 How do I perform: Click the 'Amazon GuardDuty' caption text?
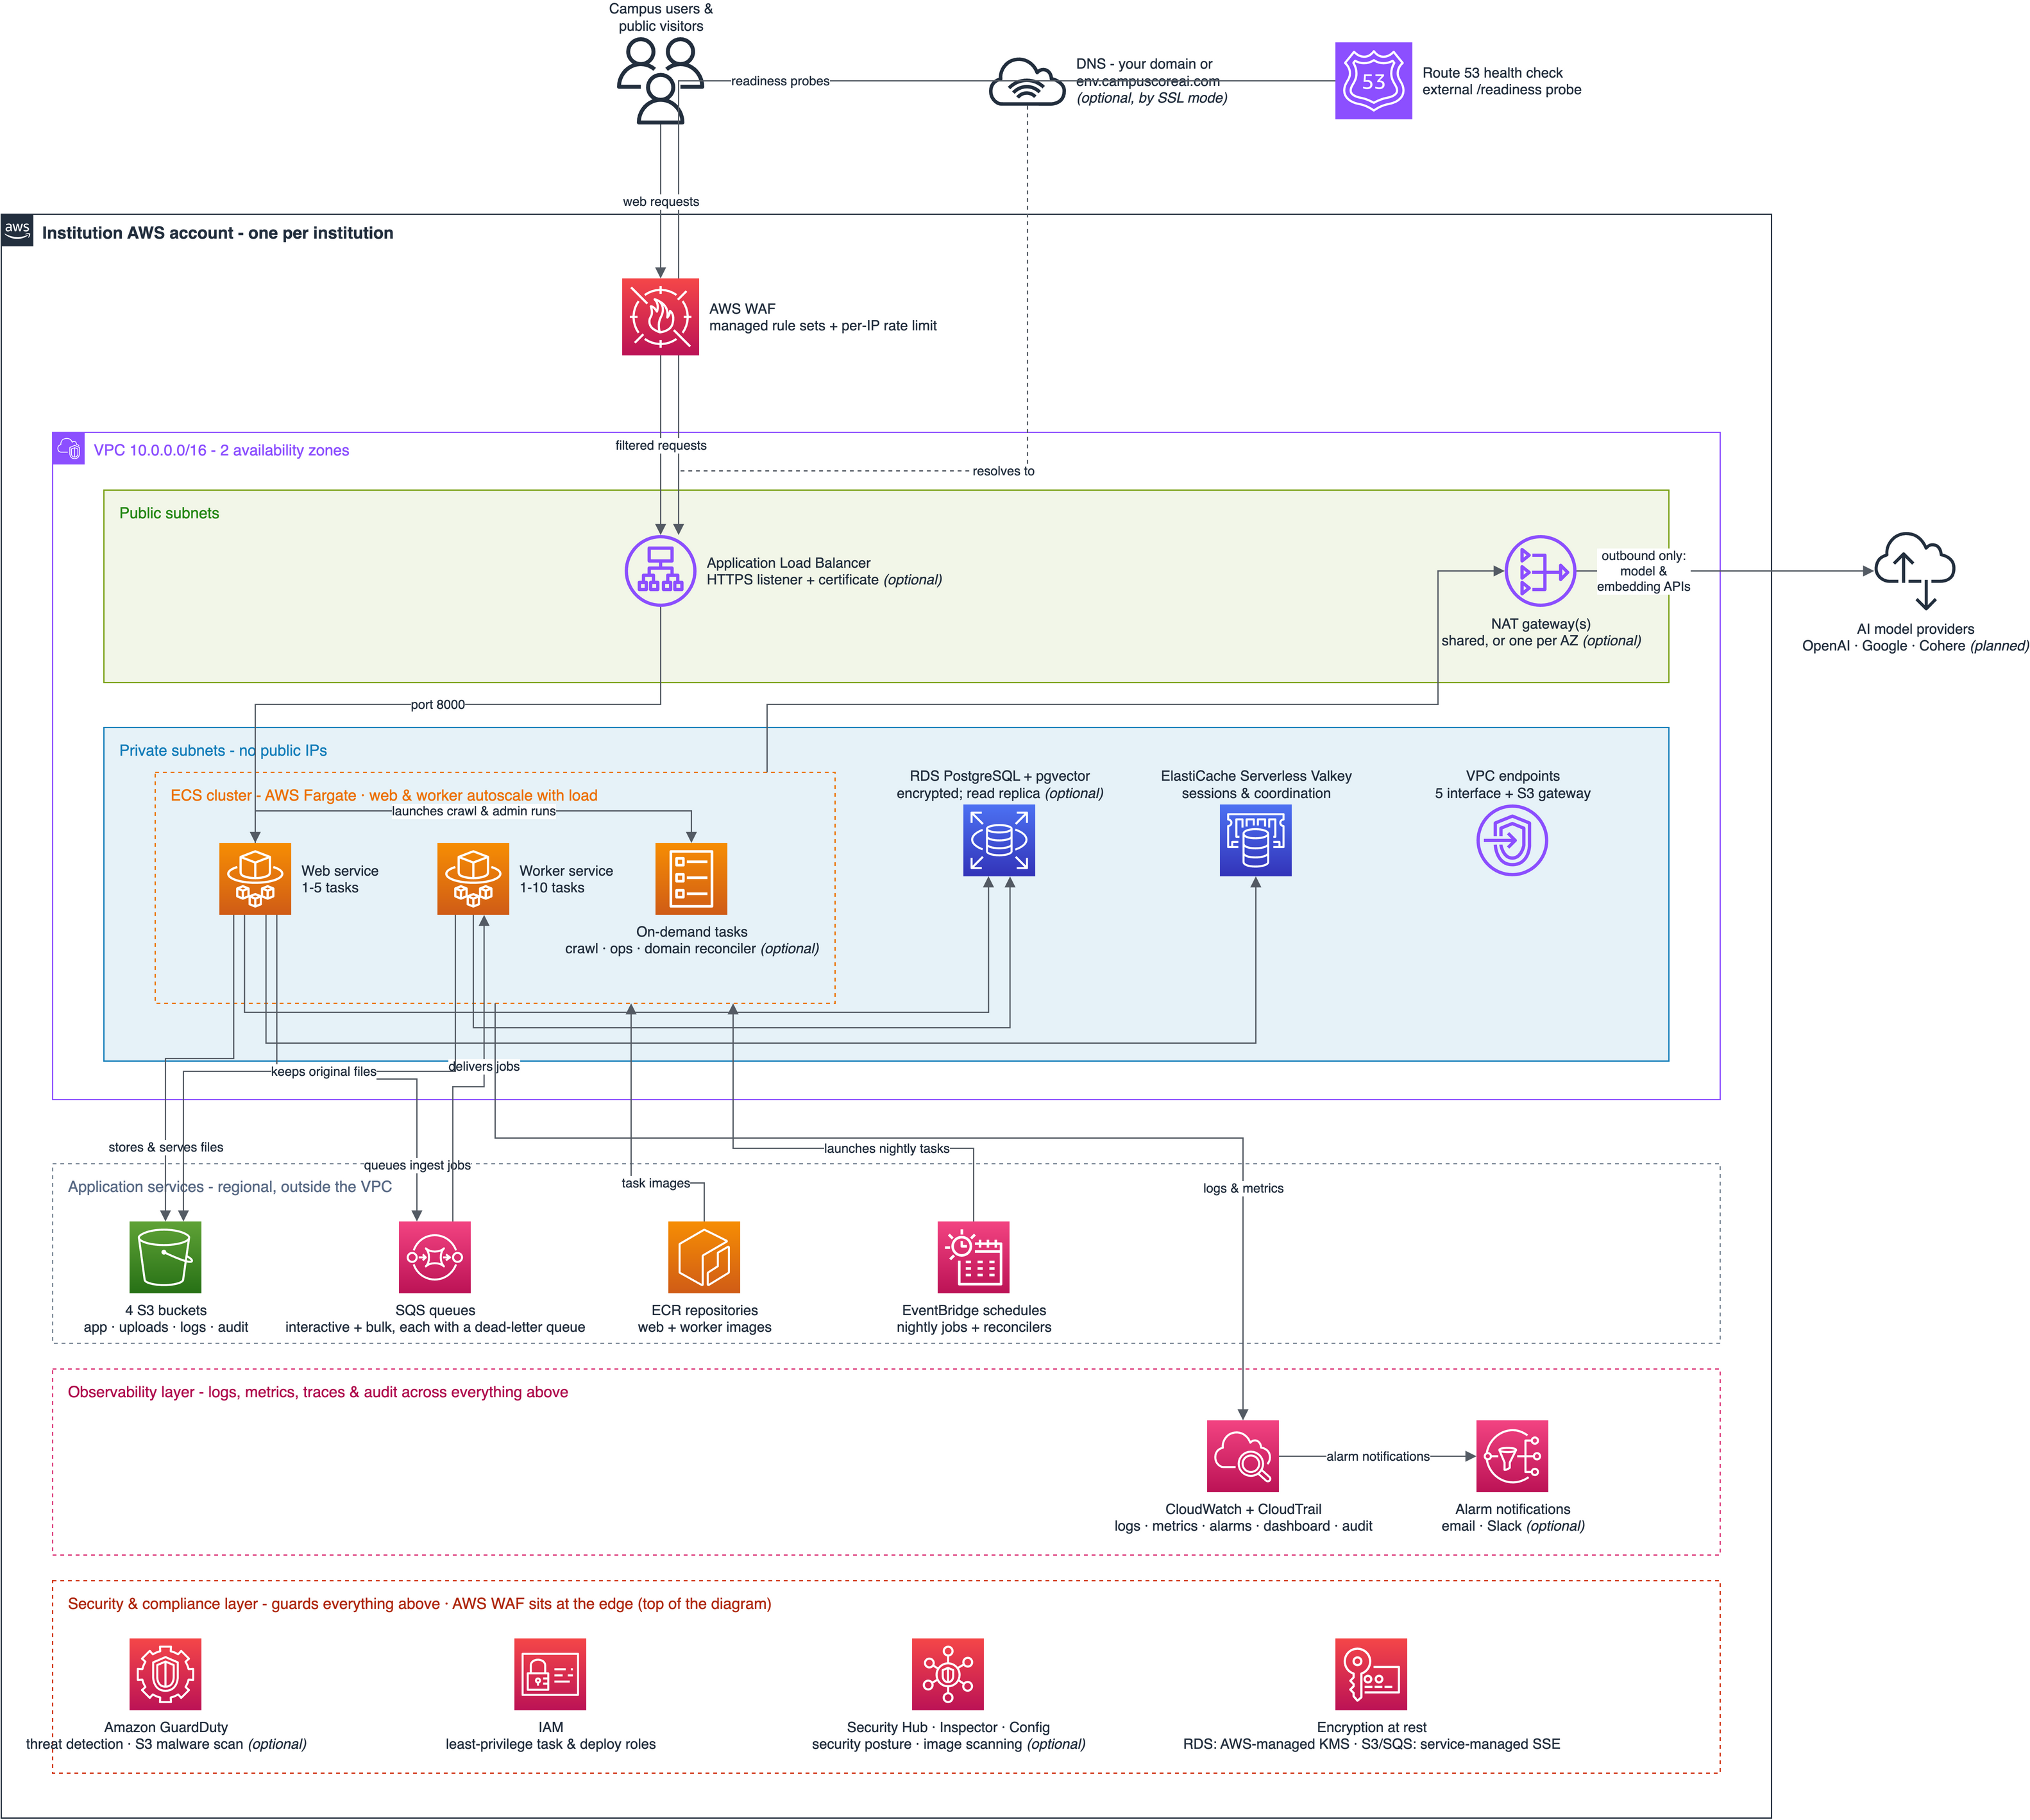[166, 1727]
